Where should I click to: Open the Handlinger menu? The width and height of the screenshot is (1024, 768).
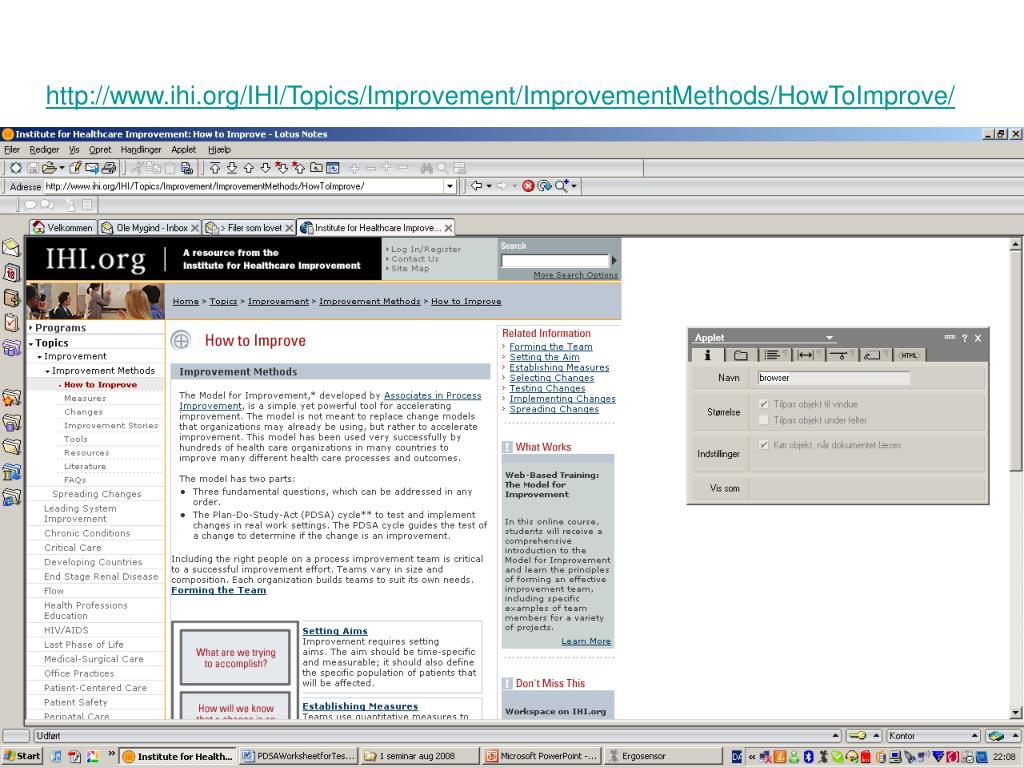[x=140, y=150]
